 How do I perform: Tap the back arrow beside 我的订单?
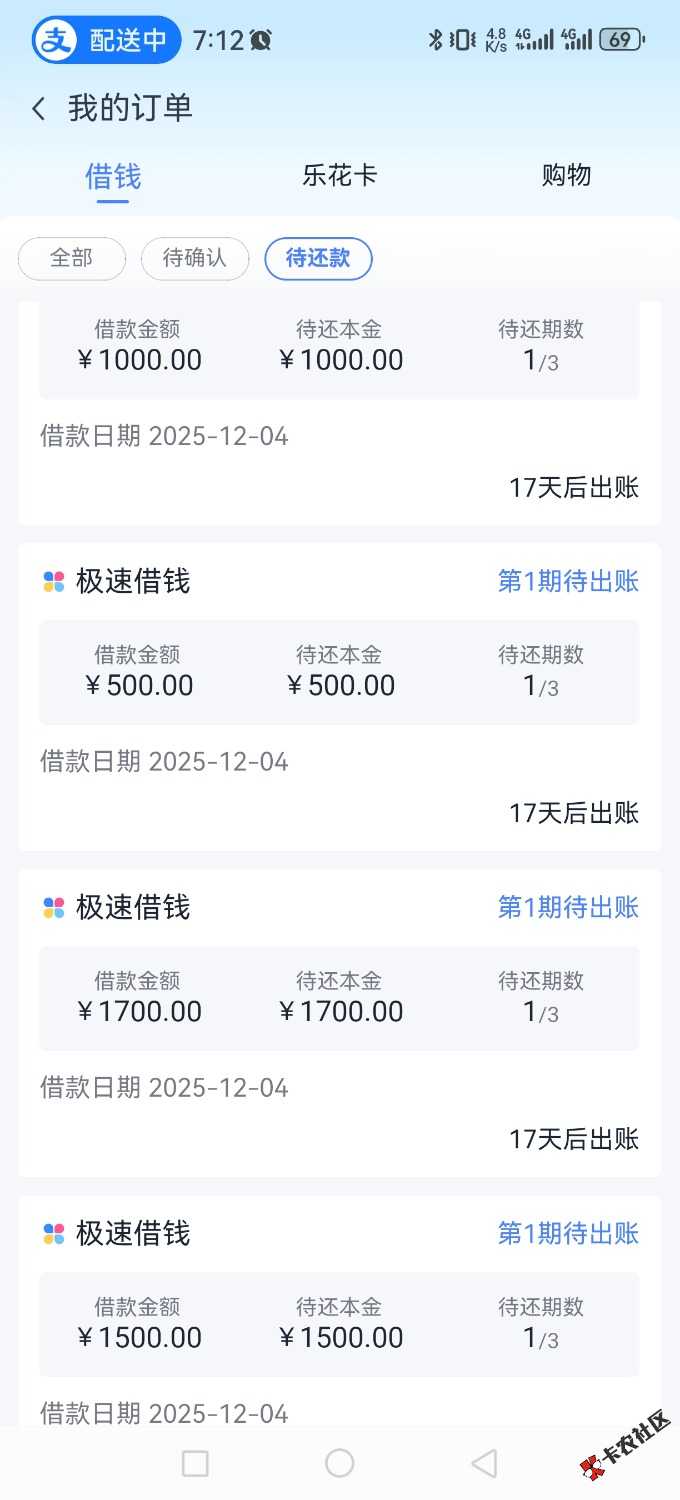click(x=39, y=109)
